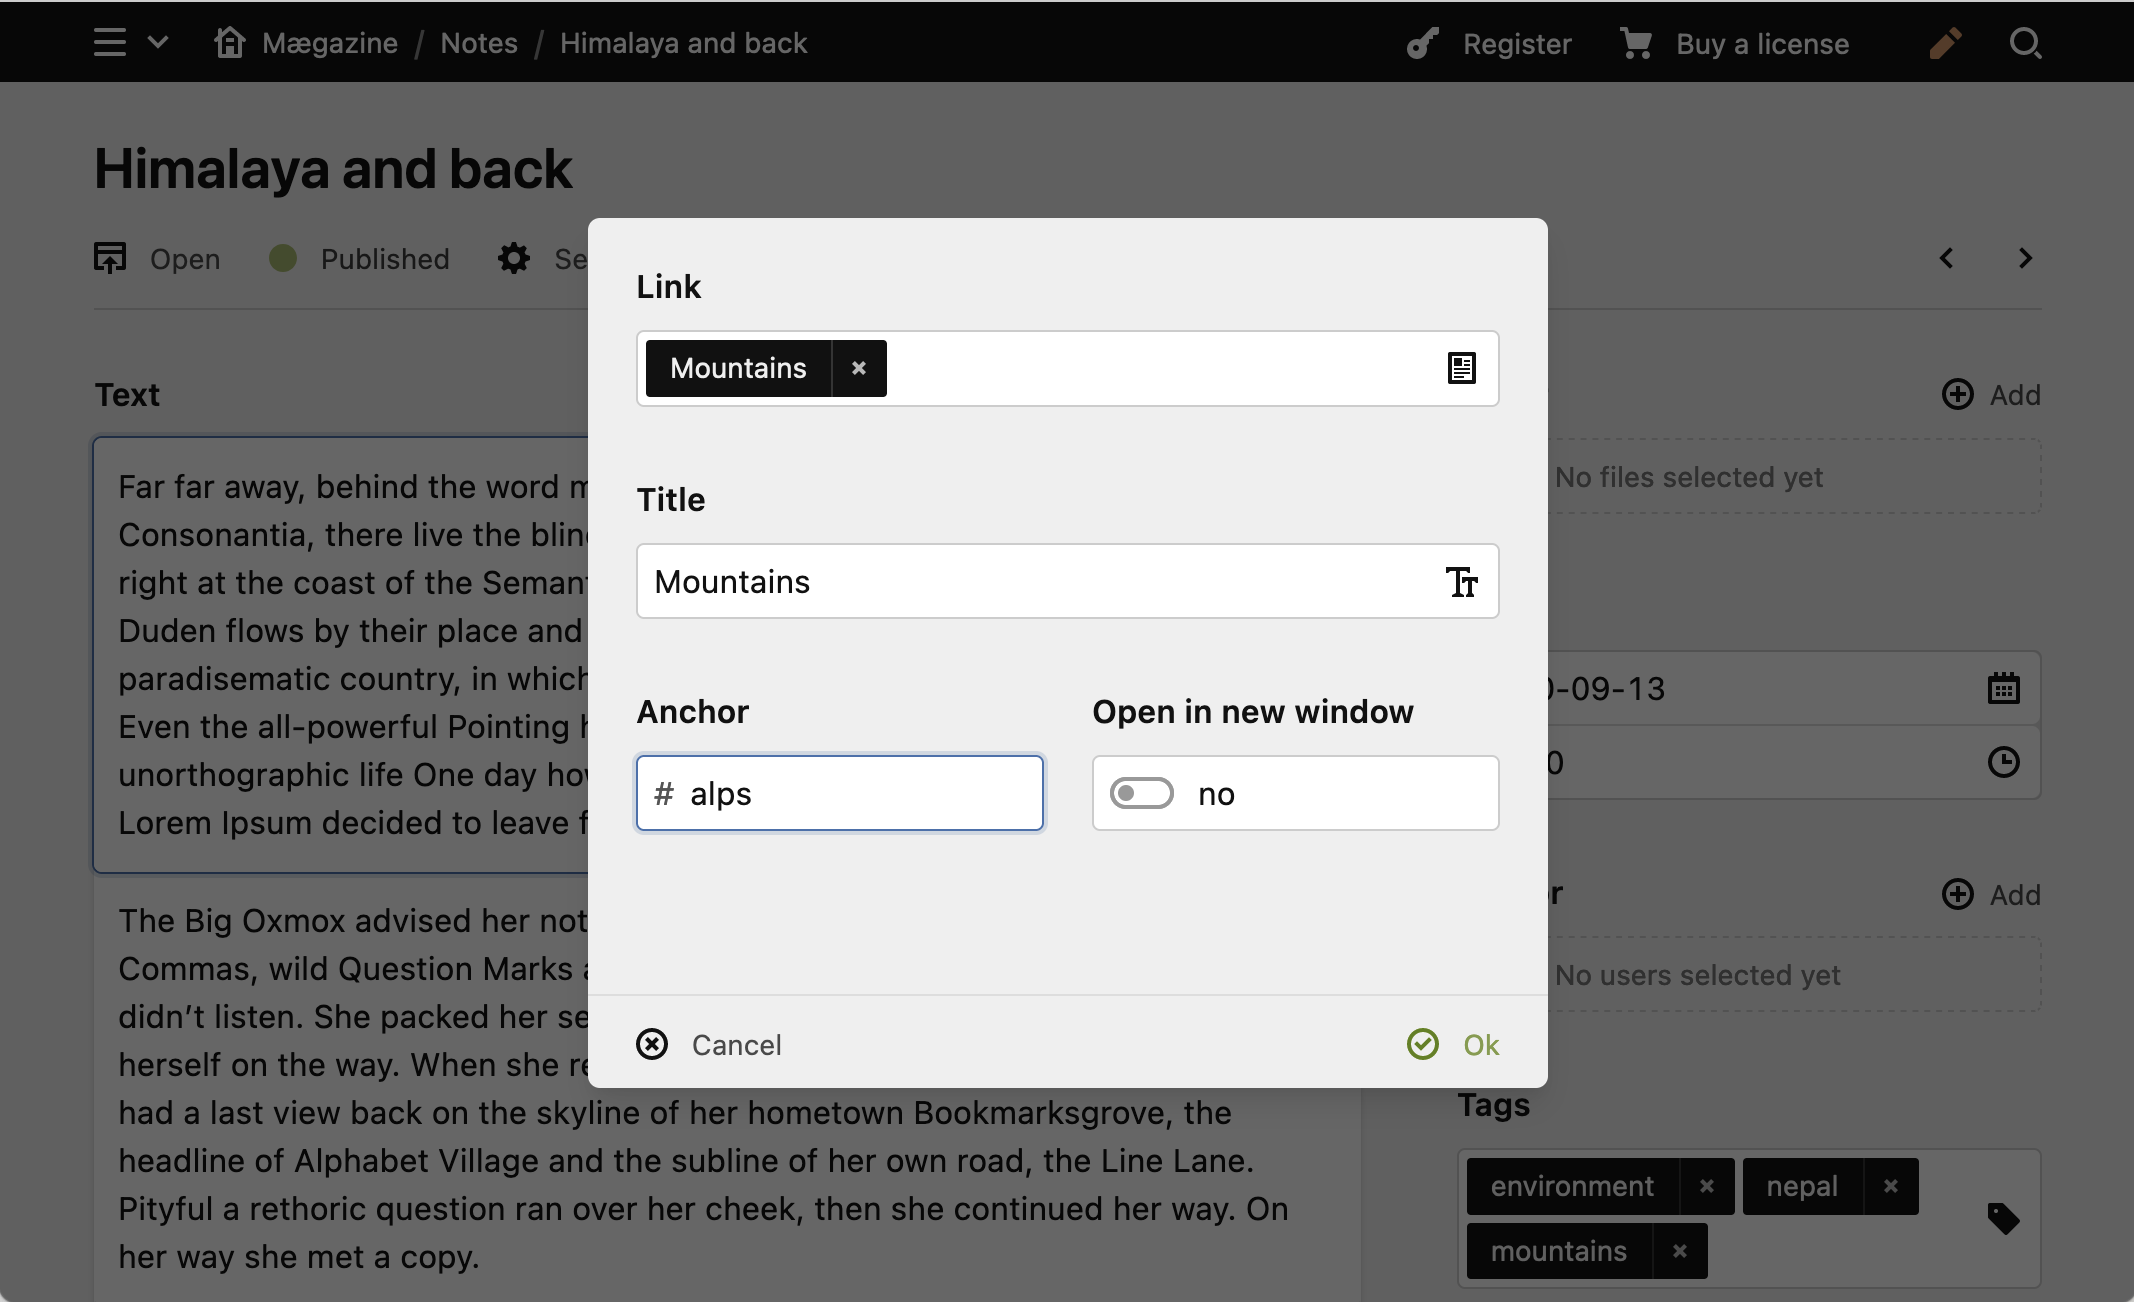
Task: Select the Notes breadcrumb menu item
Action: point(477,41)
